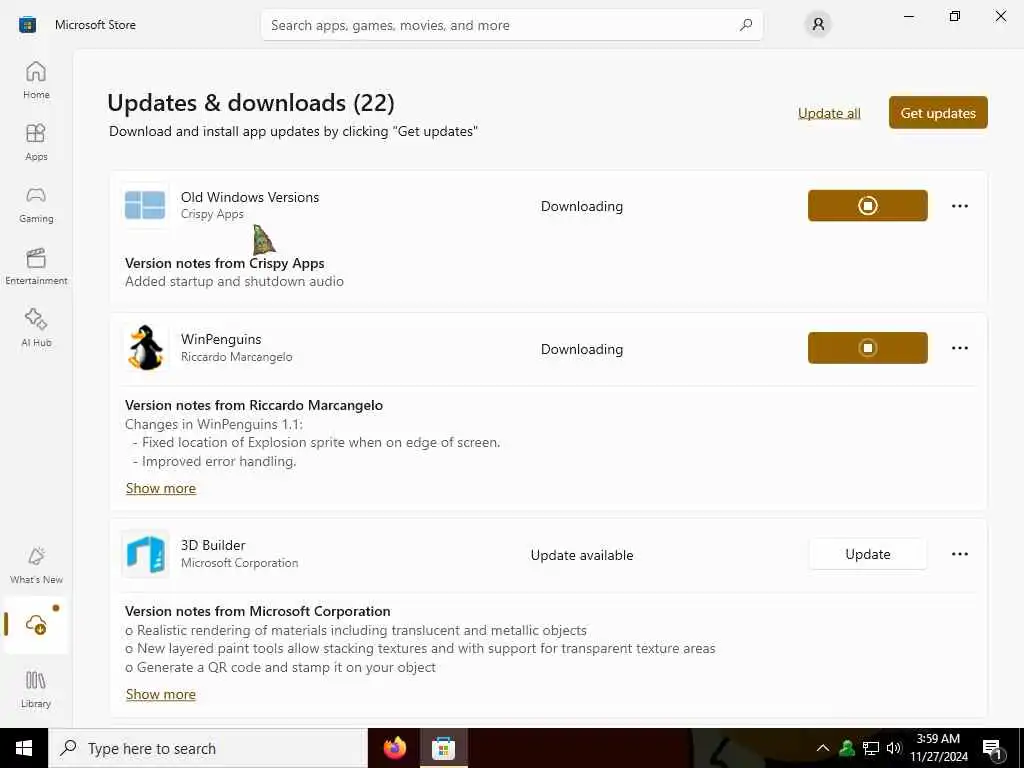Open Firefox from the taskbar
1024x768 pixels.
(394, 748)
